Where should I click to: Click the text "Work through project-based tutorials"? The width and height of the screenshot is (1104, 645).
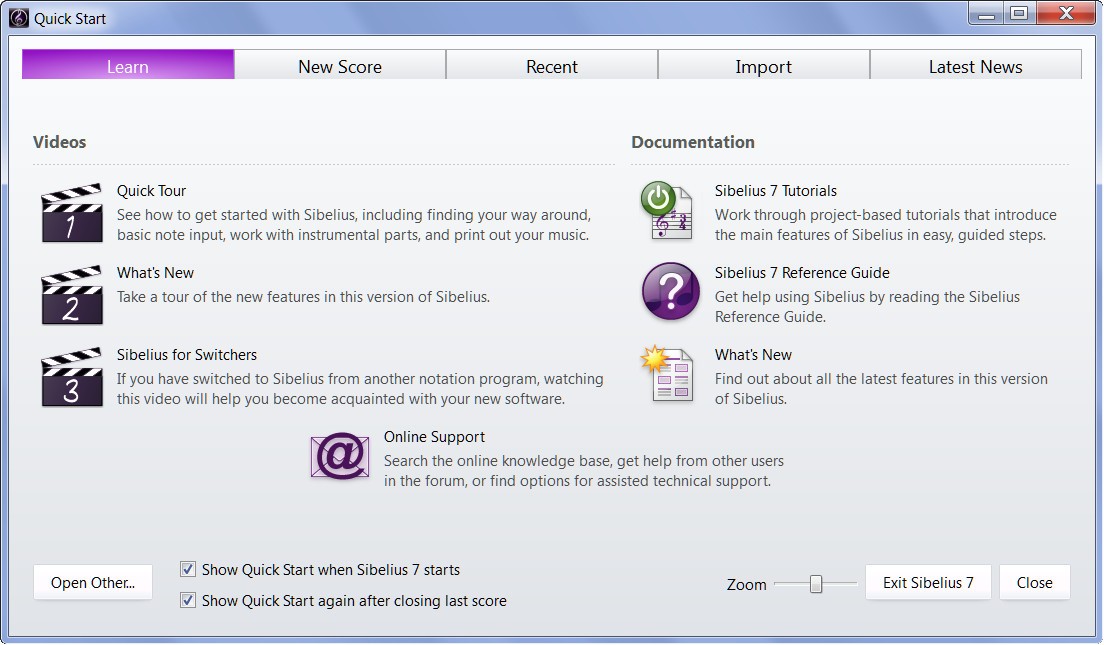[886, 225]
